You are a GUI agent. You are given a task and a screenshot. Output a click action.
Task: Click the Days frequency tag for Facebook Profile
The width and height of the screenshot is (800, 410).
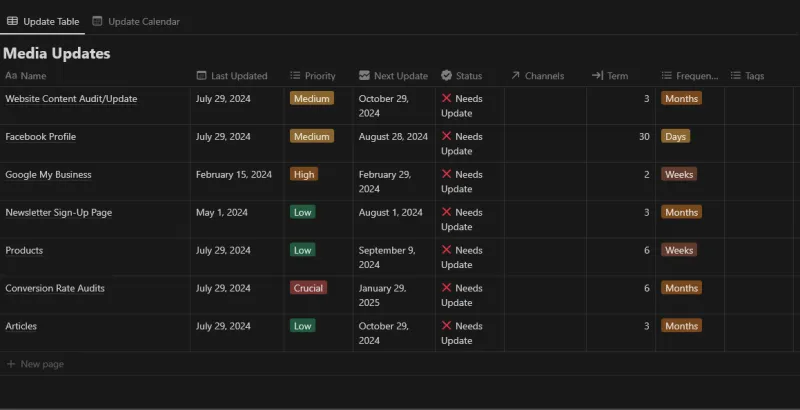676,136
